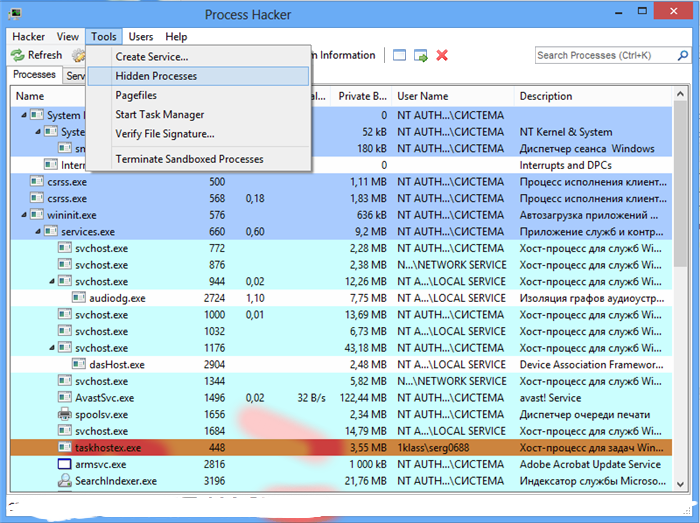700x523 pixels.
Task: Click the vertical scrollbar thumb of process list
Action: [x=680, y=184]
